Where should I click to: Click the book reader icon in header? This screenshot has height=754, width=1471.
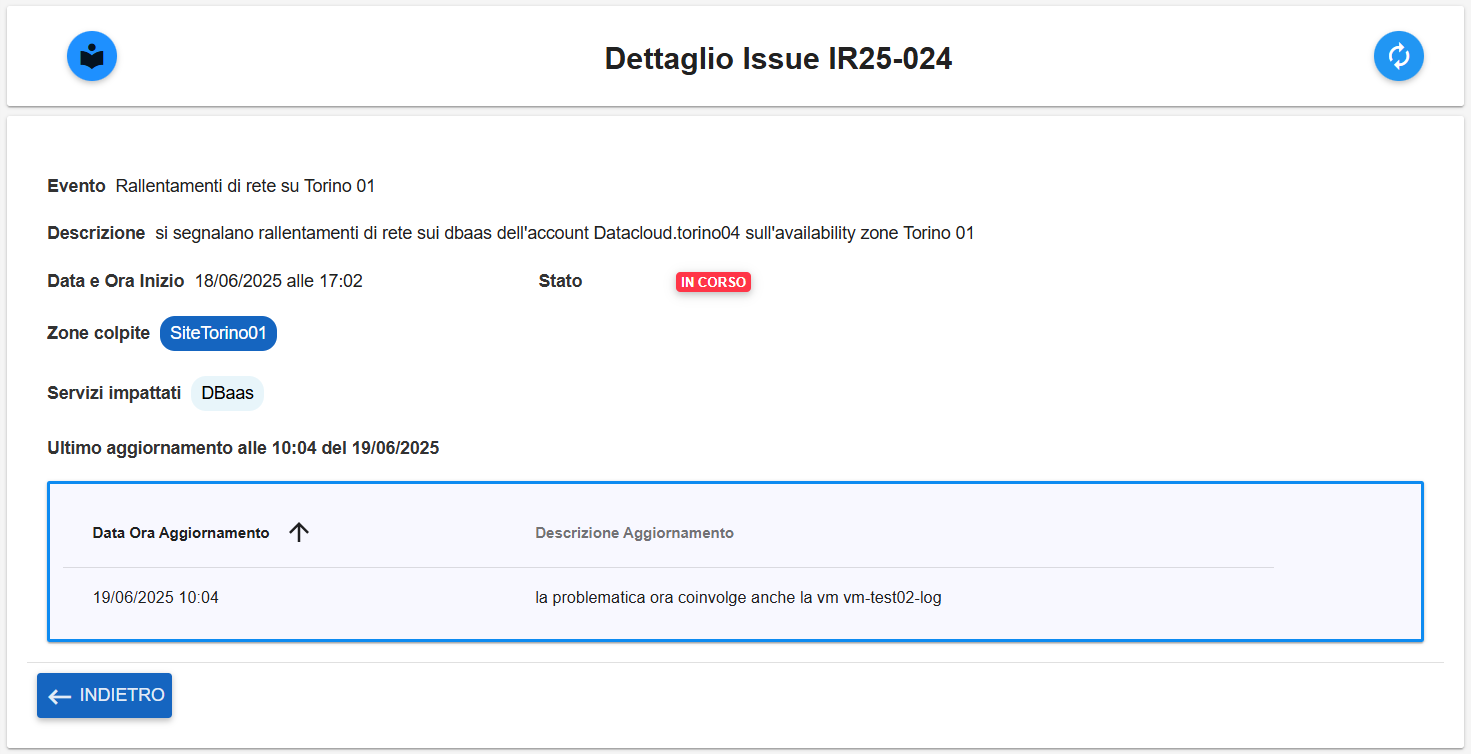coord(92,56)
